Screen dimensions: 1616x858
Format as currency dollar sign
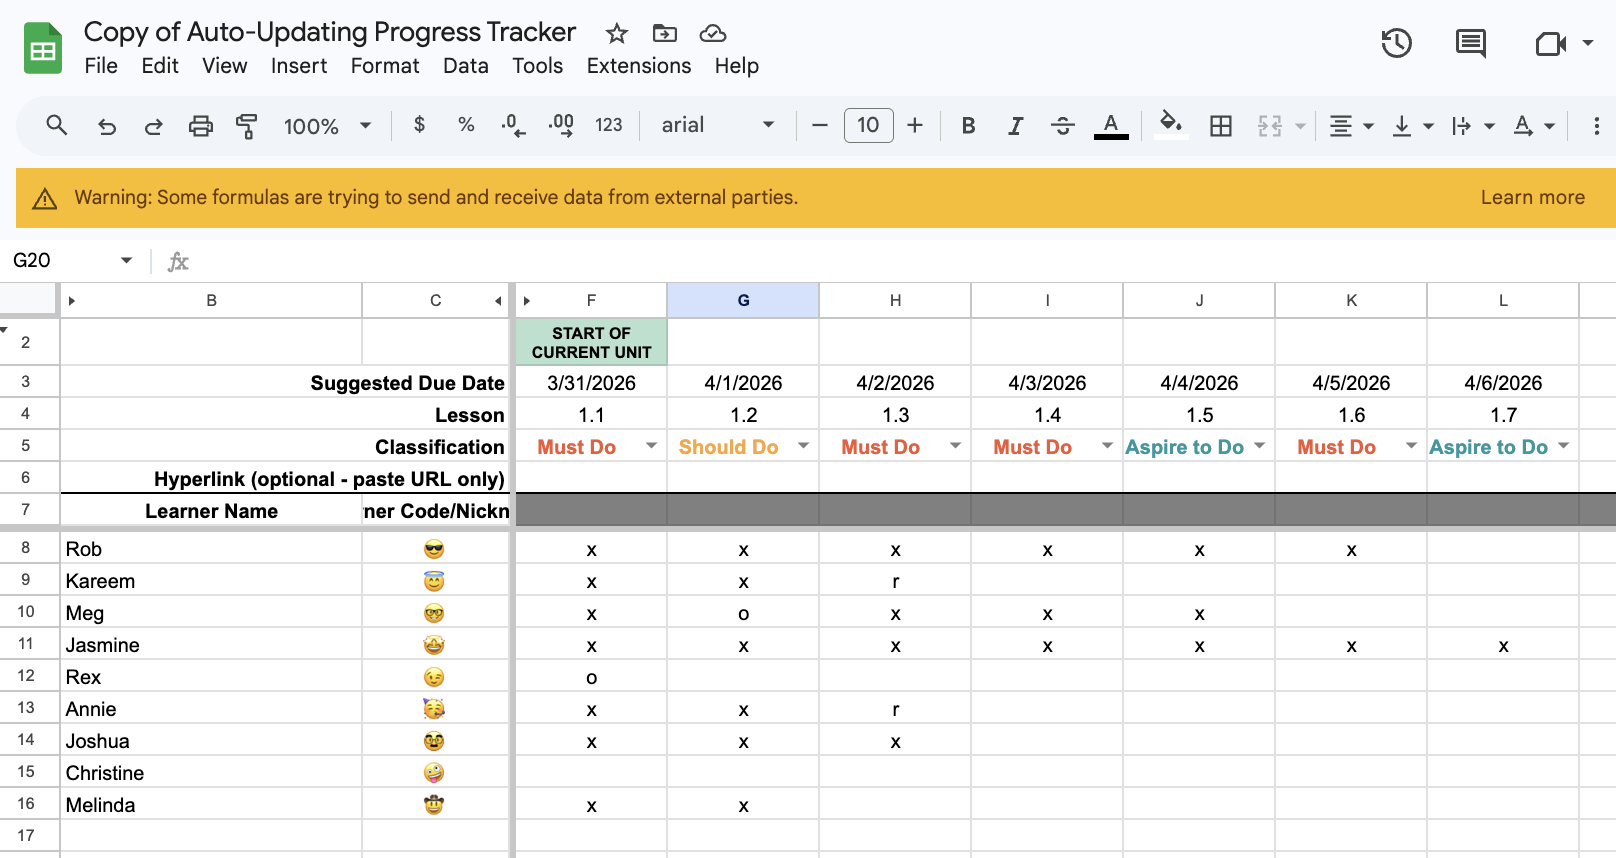pyautogui.click(x=419, y=125)
